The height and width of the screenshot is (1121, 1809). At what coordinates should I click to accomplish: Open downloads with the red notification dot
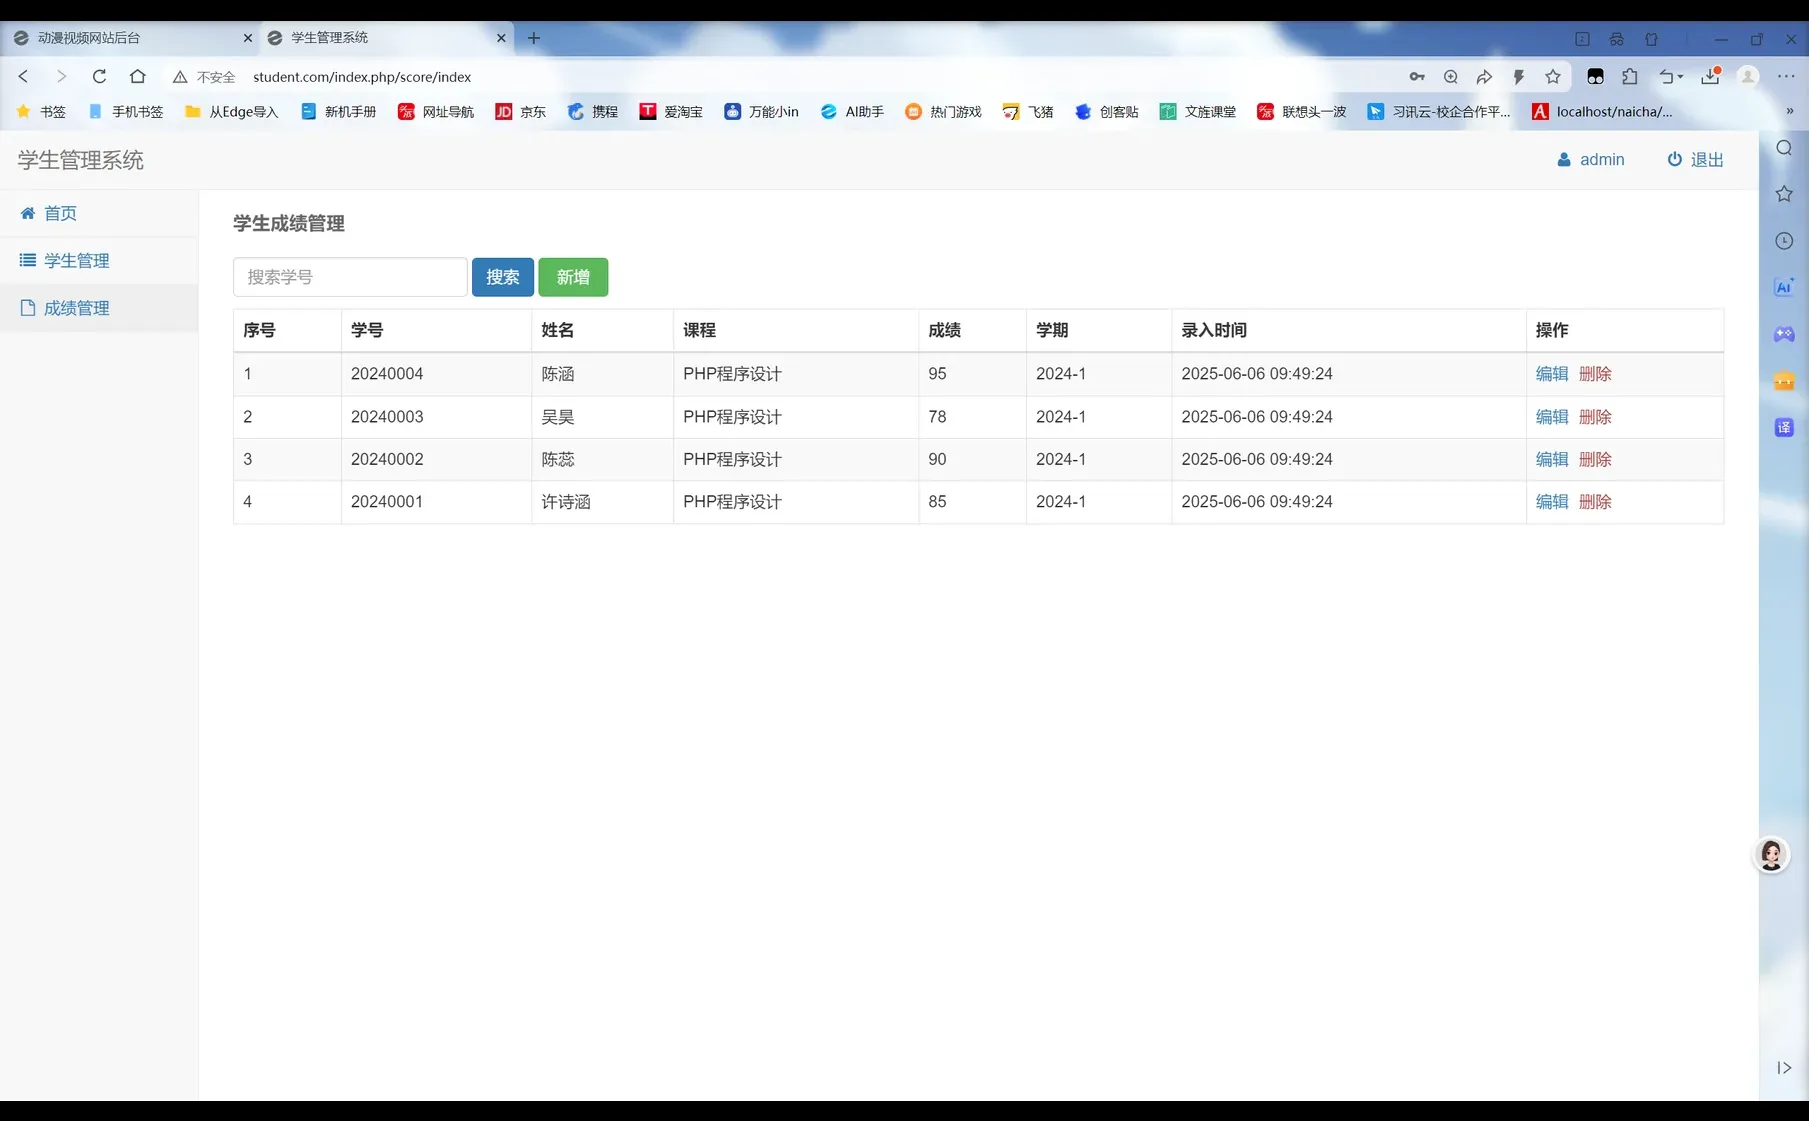[1708, 77]
